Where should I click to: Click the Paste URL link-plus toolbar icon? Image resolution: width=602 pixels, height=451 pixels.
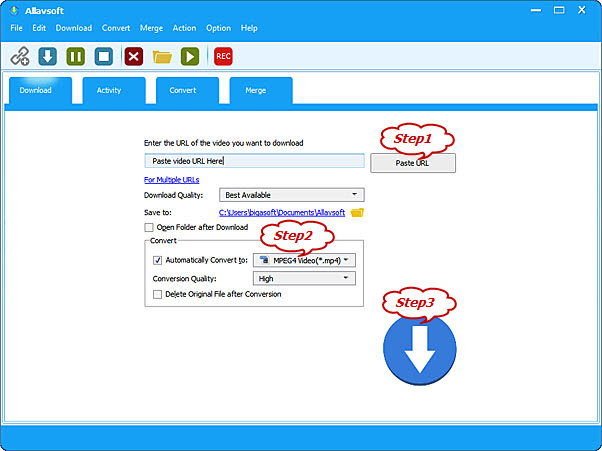point(20,56)
